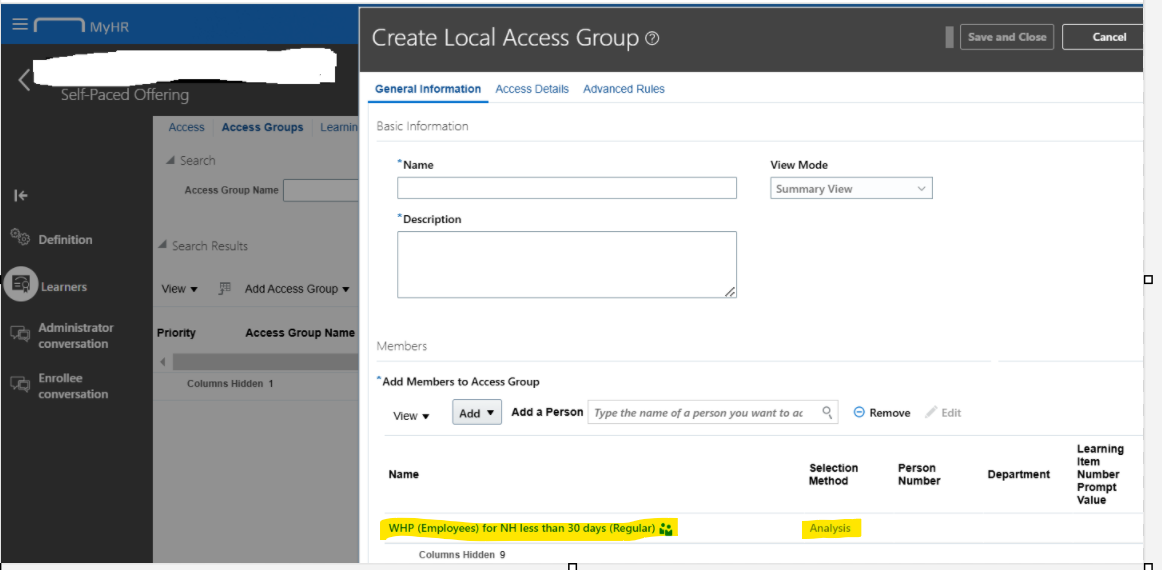Image resolution: width=1162 pixels, height=570 pixels.
Task: Click the Administrator conversation label
Action: [x=76, y=335]
